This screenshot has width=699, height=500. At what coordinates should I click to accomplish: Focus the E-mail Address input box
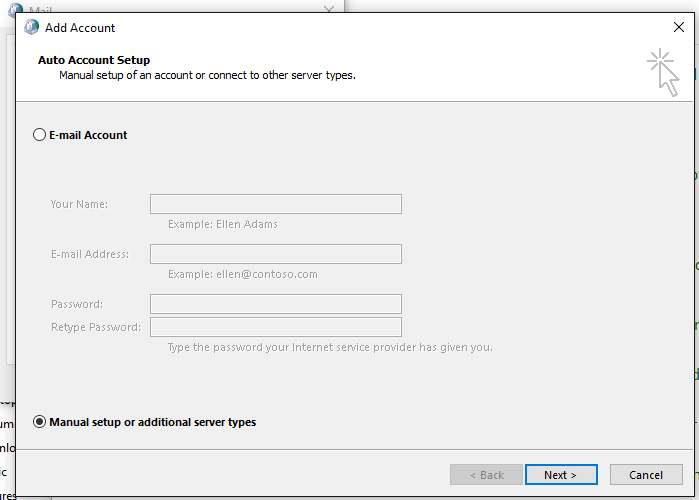[x=275, y=254]
